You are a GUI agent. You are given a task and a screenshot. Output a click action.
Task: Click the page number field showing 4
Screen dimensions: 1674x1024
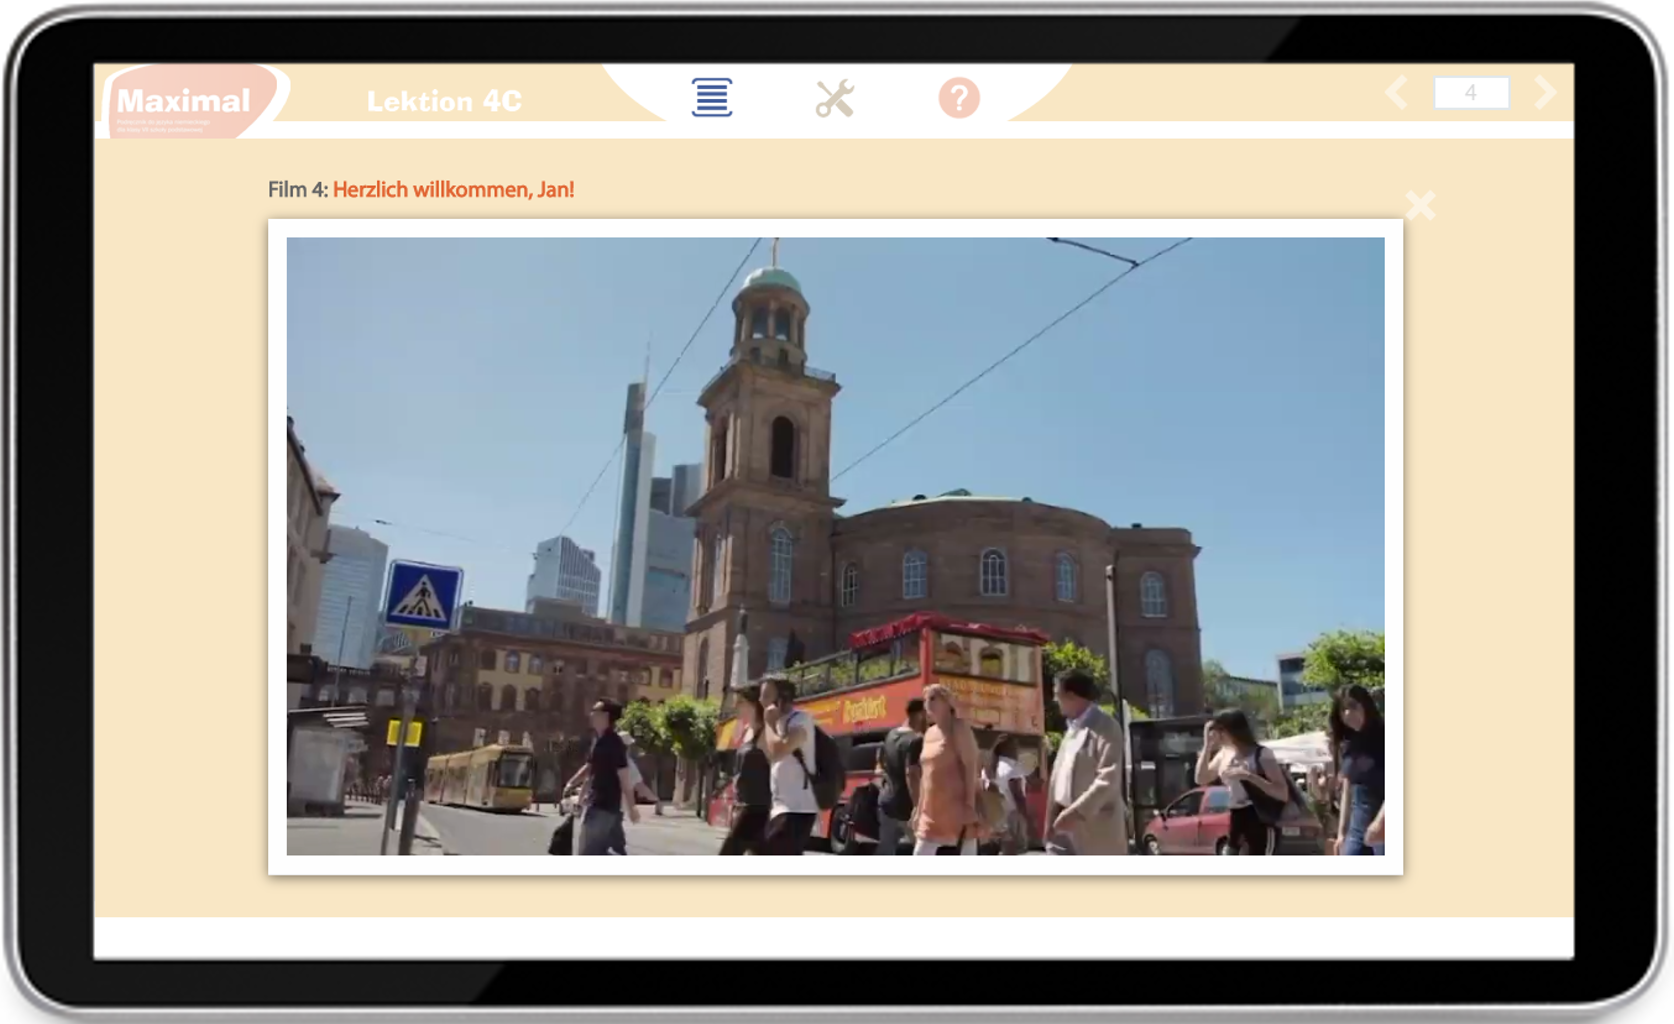1470,93
